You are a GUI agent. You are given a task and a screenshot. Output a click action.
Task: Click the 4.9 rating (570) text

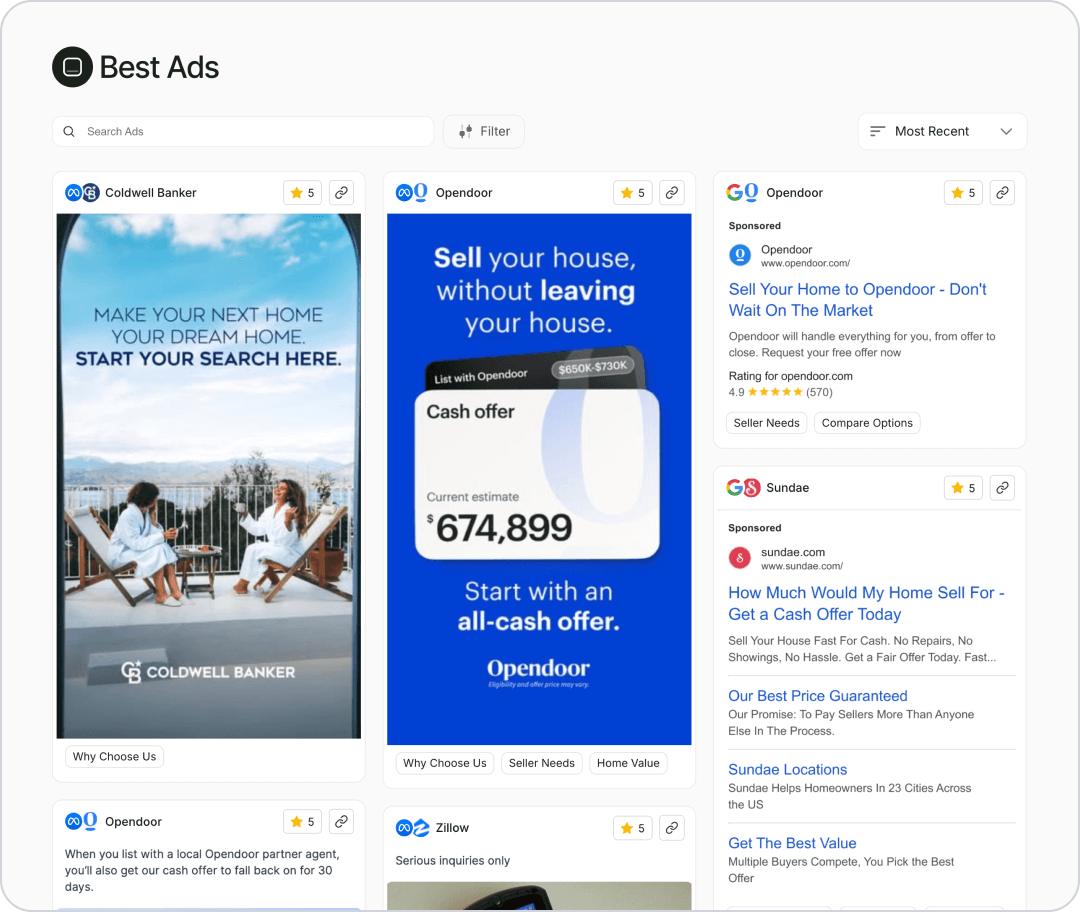click(x=780, y=392)
